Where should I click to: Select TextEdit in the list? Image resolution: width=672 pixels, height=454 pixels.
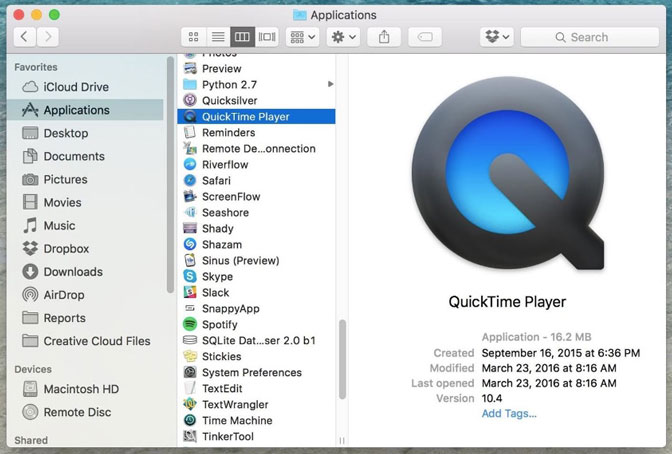tap(256, 388)
